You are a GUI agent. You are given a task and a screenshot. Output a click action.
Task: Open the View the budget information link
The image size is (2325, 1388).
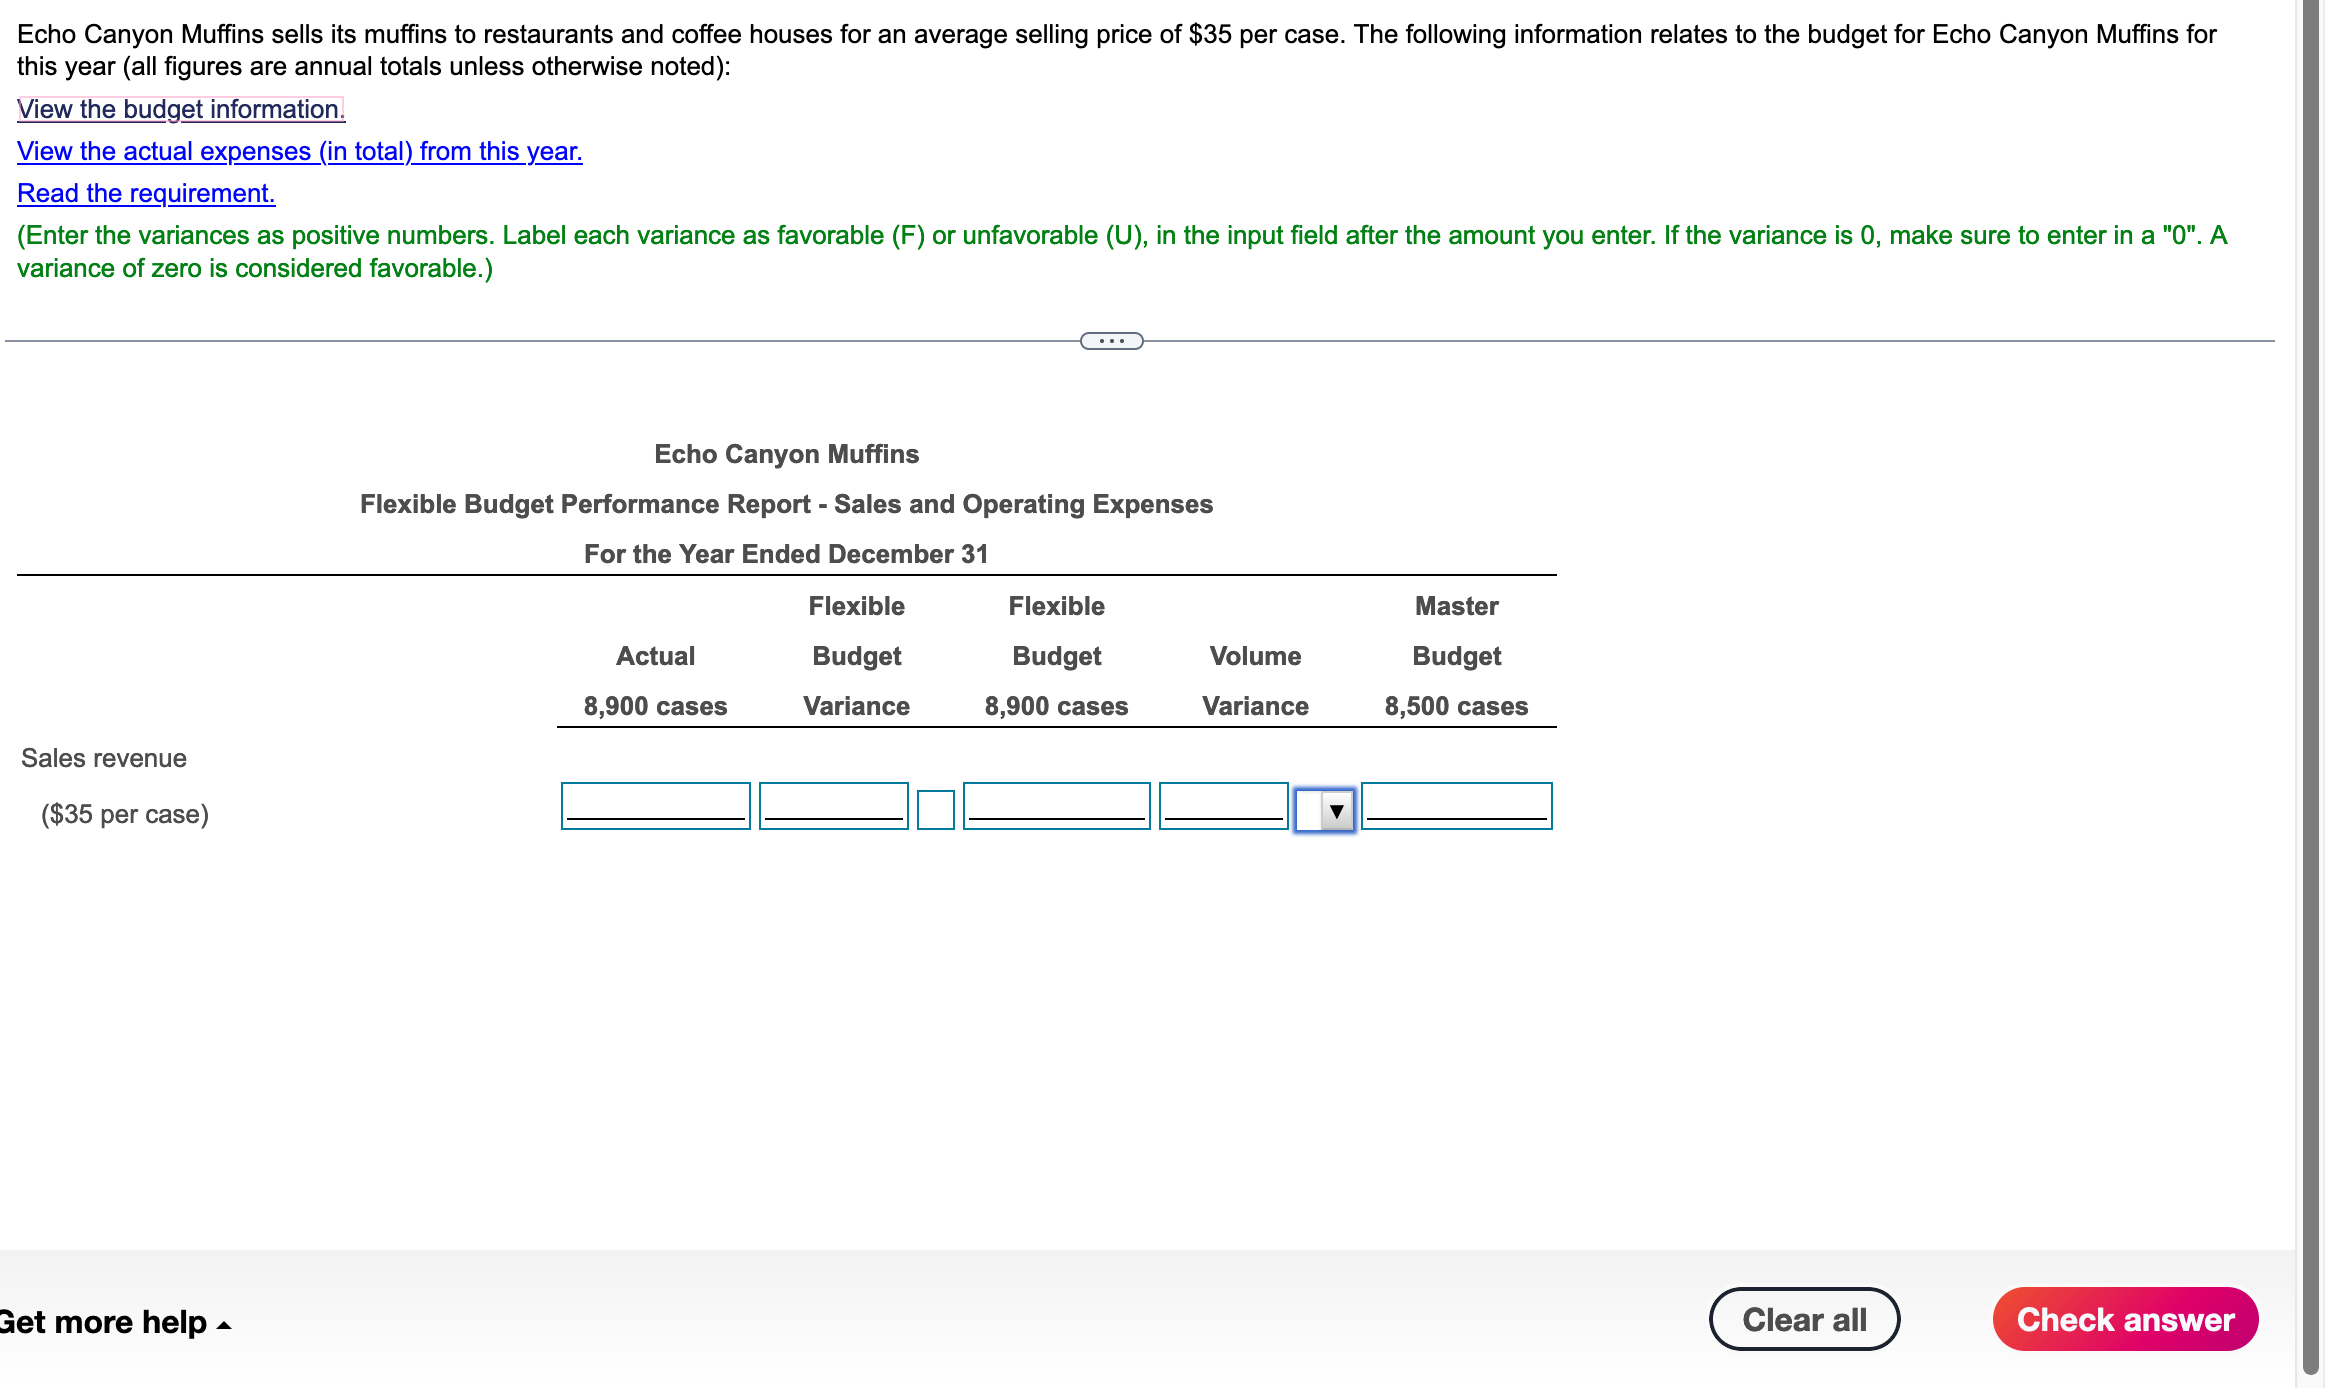(181, 109)
